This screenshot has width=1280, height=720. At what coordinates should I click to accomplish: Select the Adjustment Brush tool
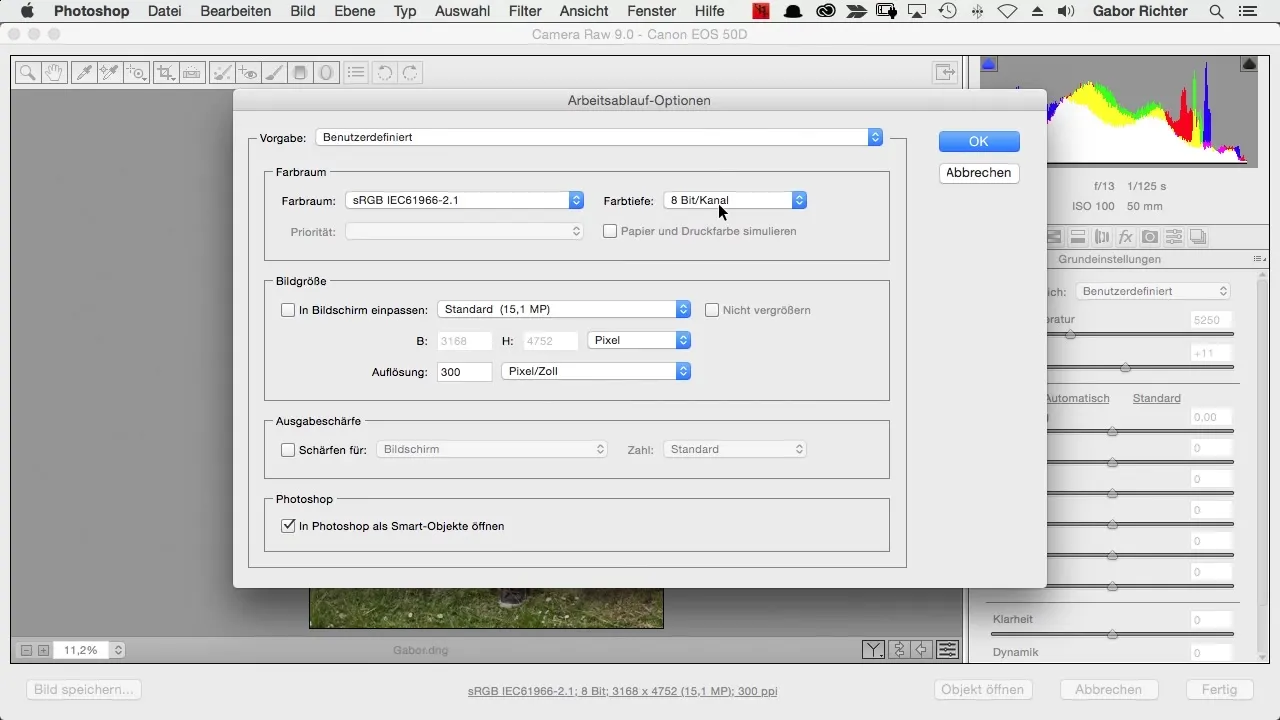(x=274, y=73)
